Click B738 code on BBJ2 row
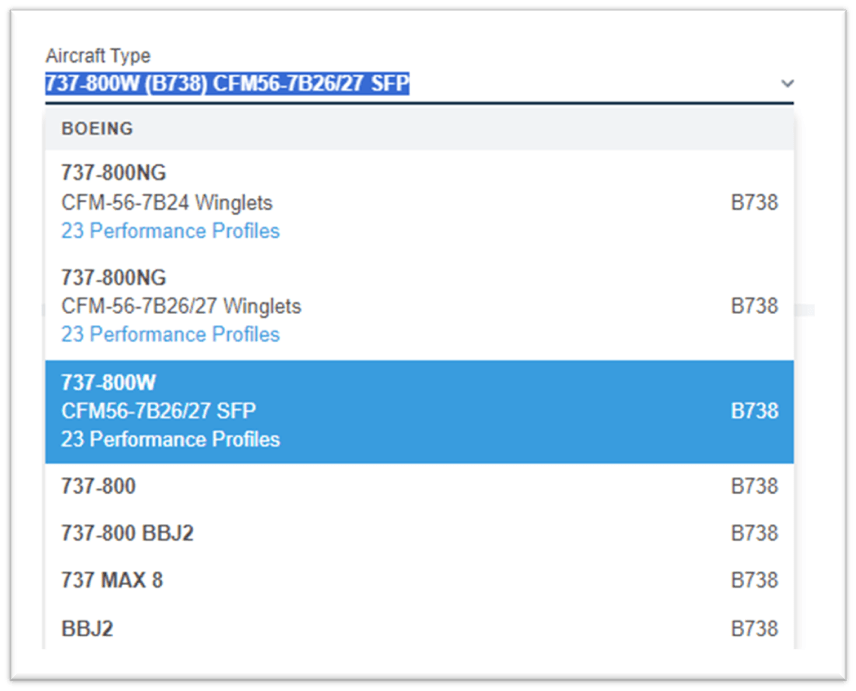Screen dimensions: 856x691 [x=754, y=629]
